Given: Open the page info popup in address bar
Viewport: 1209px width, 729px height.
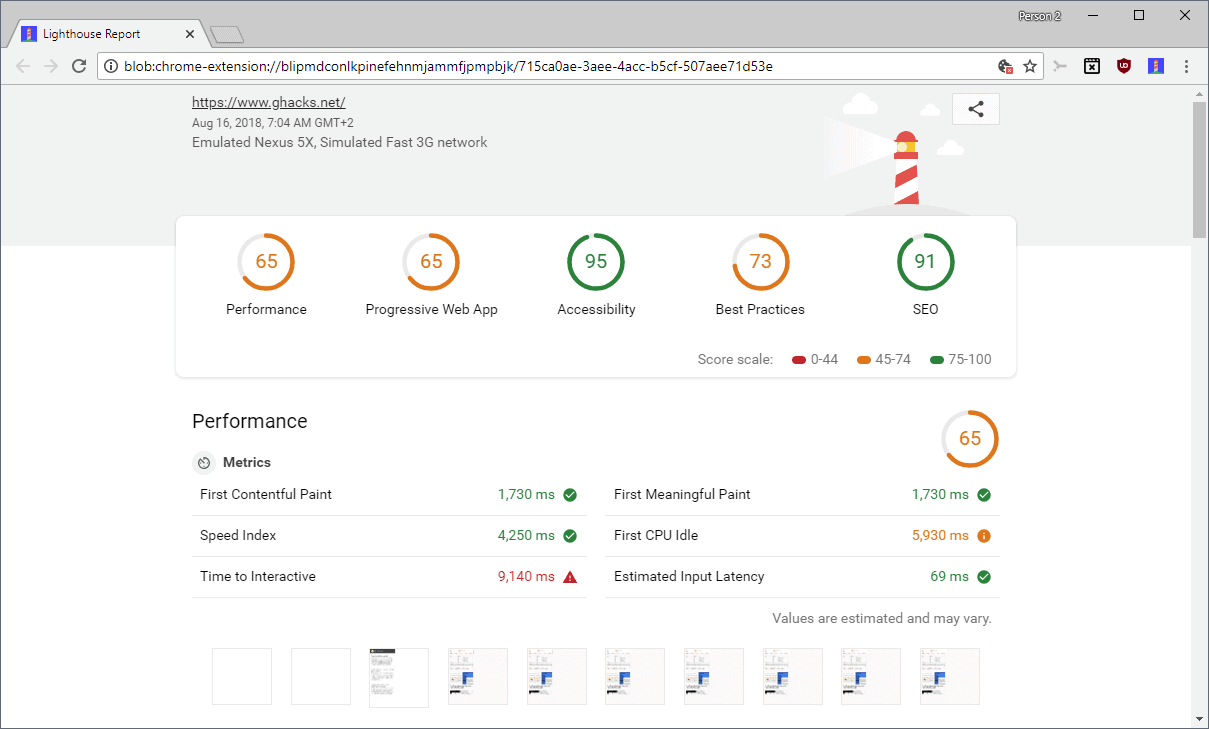Looking at the screenshot, I should point(110,65).
